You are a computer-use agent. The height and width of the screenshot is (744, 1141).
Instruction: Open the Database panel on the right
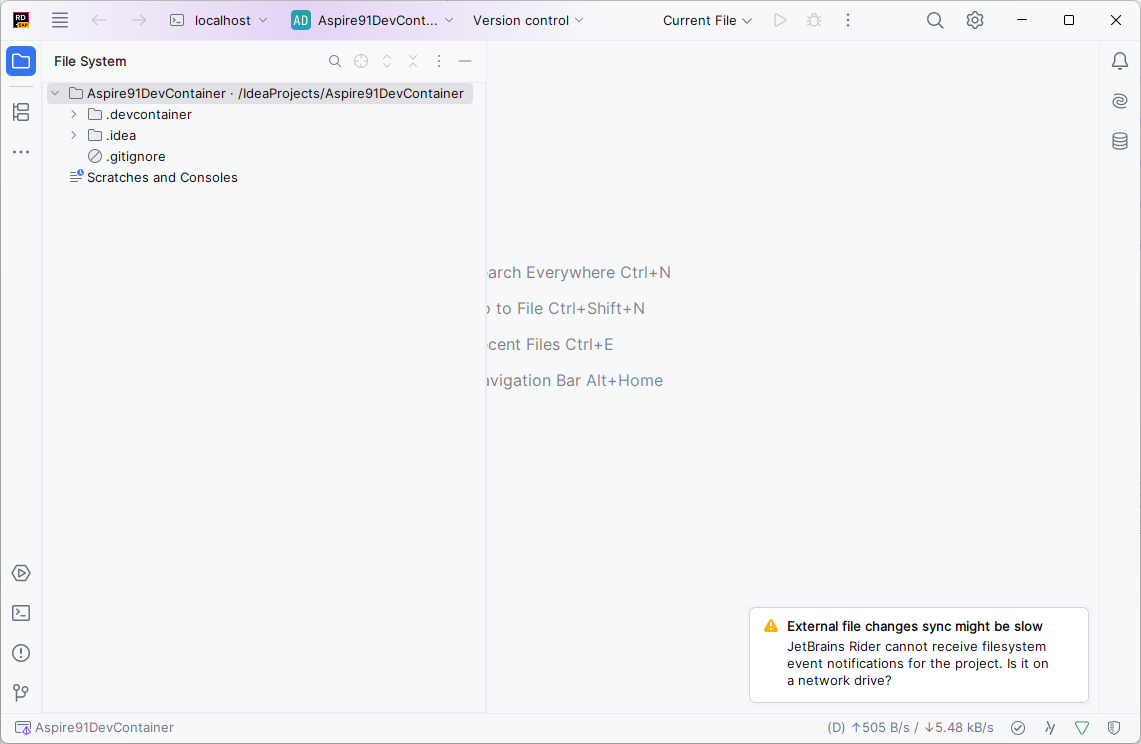(x=1119, y=141)
